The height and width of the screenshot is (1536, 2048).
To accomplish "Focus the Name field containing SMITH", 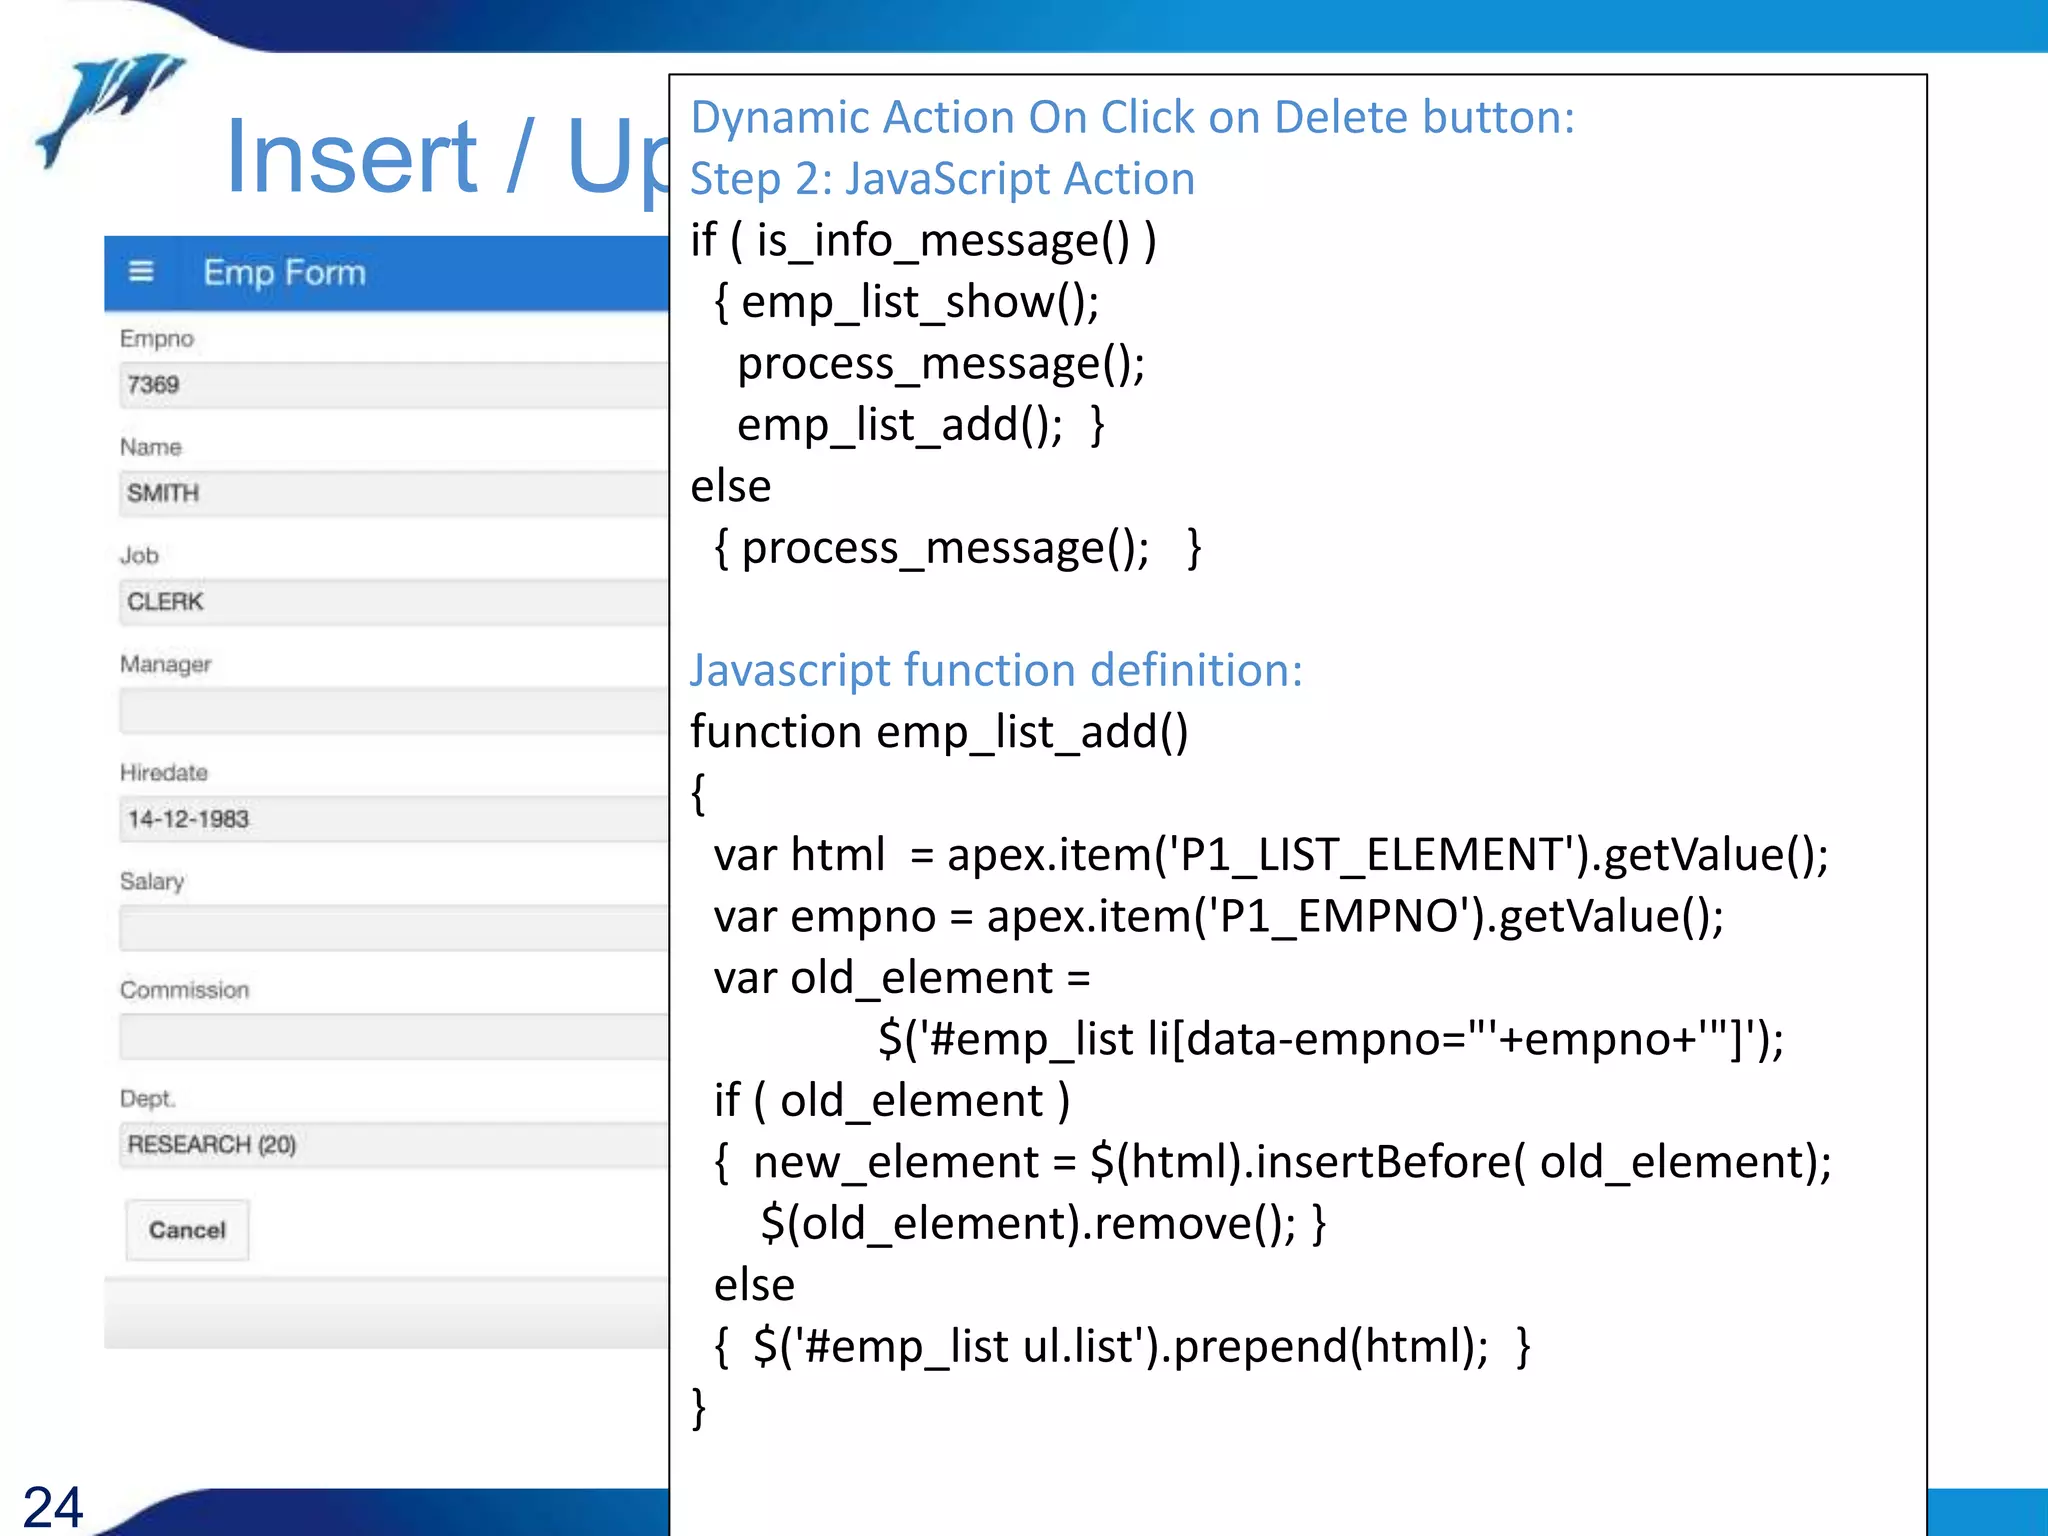I will click(x=392, y=493).
